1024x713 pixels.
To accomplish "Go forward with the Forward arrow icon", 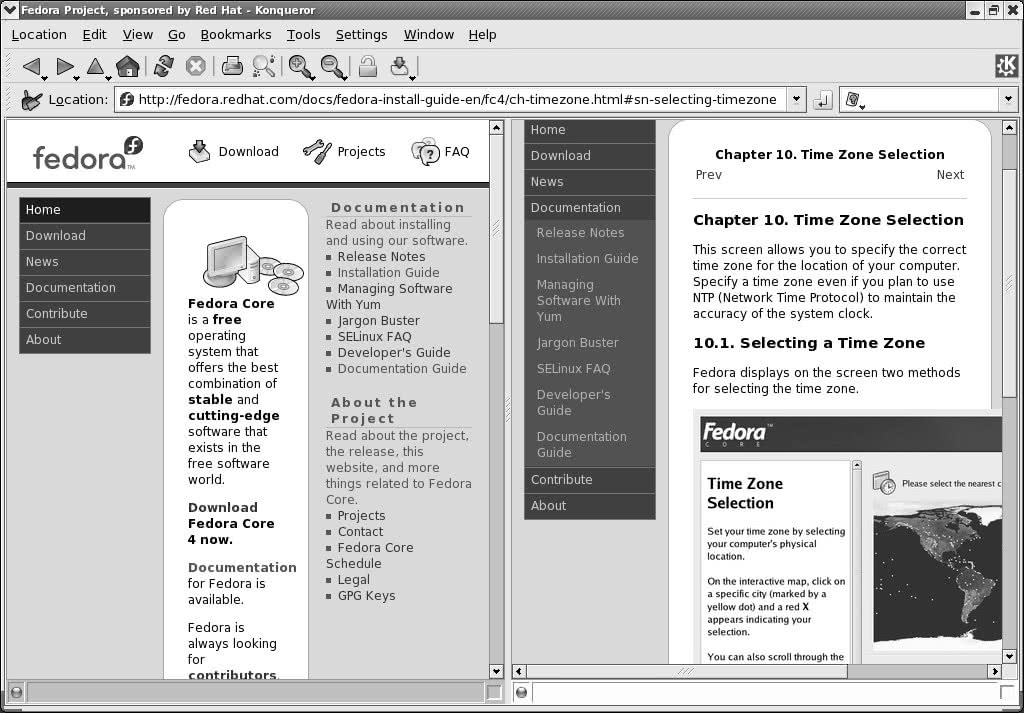I will coord(64,66).
